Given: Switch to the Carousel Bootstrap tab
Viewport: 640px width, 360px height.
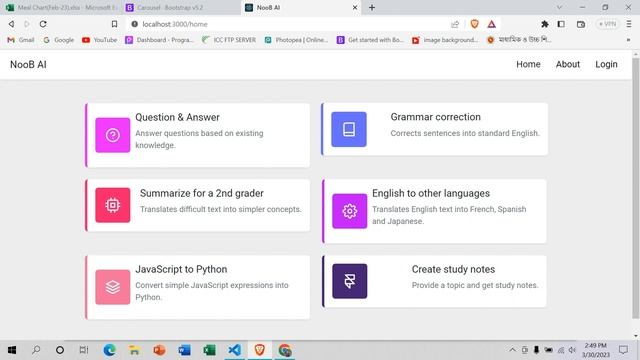Looking at the screenshot, I should (x=180, y=7).
